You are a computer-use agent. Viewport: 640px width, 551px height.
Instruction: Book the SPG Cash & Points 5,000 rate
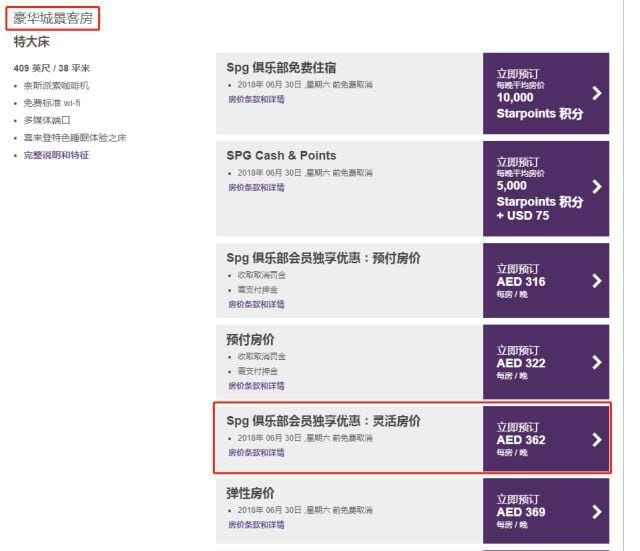tap(546, 189)
